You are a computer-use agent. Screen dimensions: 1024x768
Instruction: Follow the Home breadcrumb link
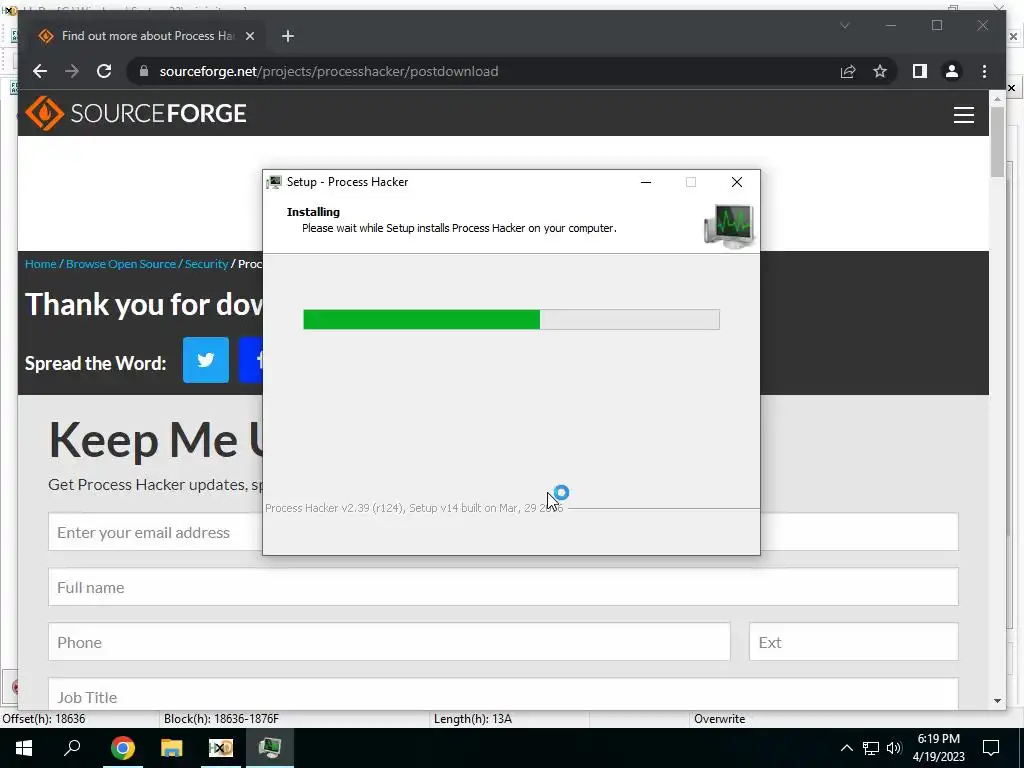coord(40,264)
